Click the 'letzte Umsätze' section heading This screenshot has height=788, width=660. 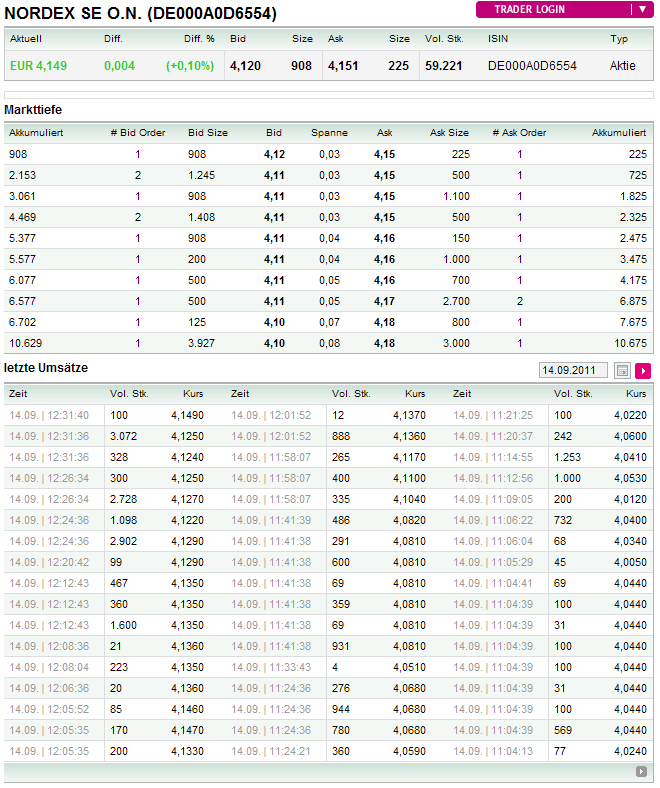click(45, 369)
